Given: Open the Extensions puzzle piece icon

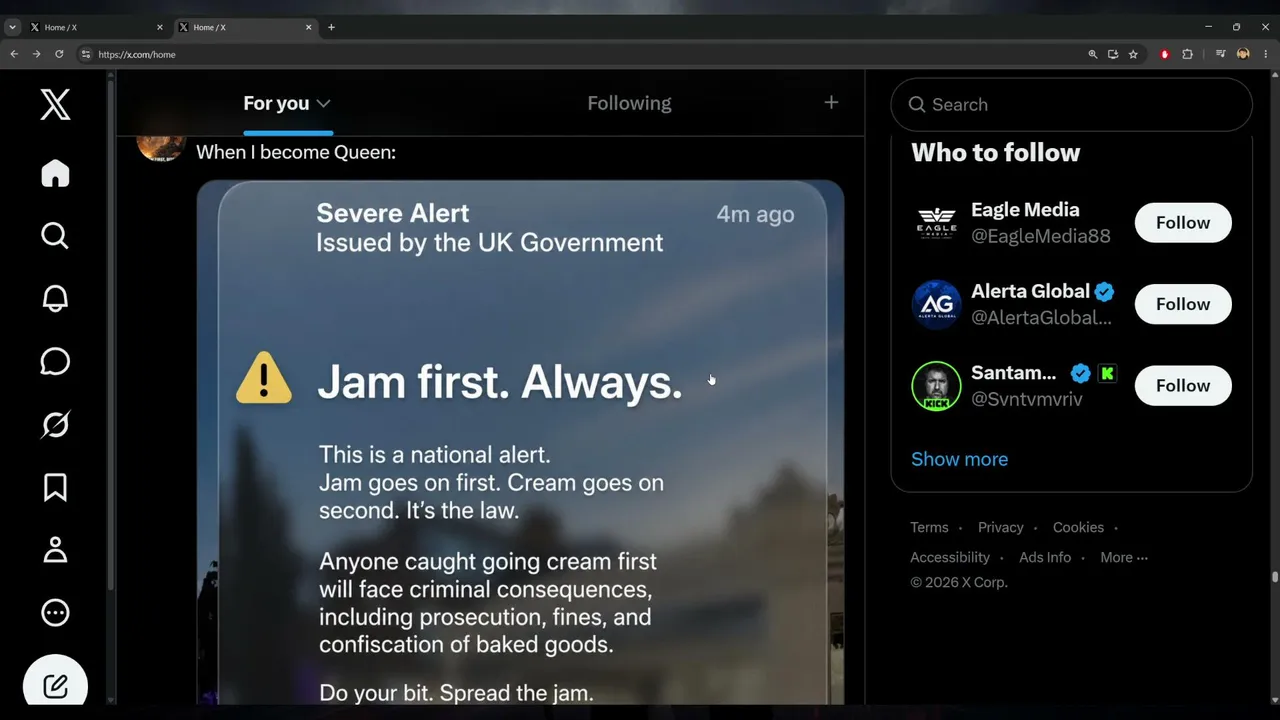Looking at the screenshot, I should click(1188, 54).
